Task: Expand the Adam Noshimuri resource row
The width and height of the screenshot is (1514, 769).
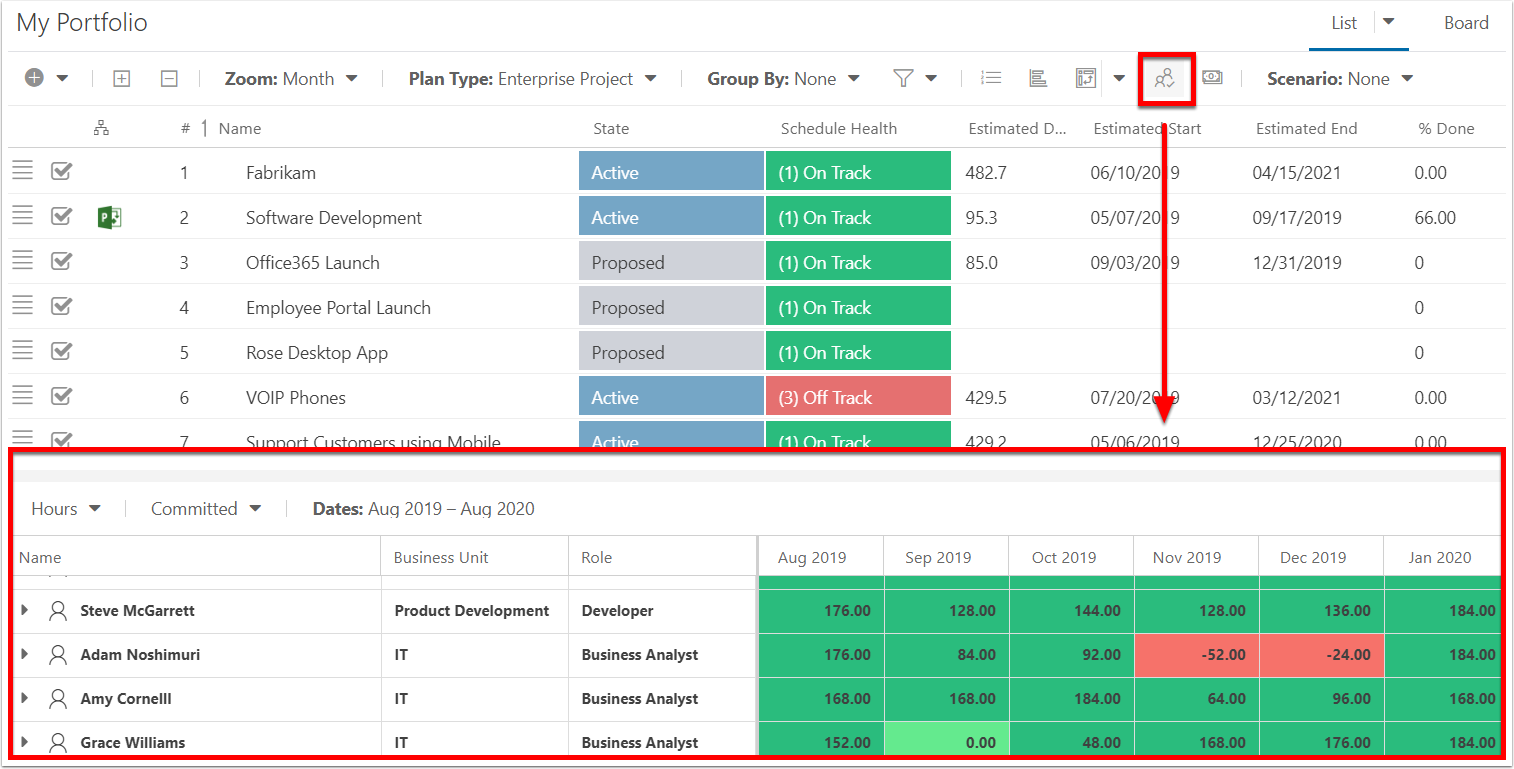Action: coord(25,654)
